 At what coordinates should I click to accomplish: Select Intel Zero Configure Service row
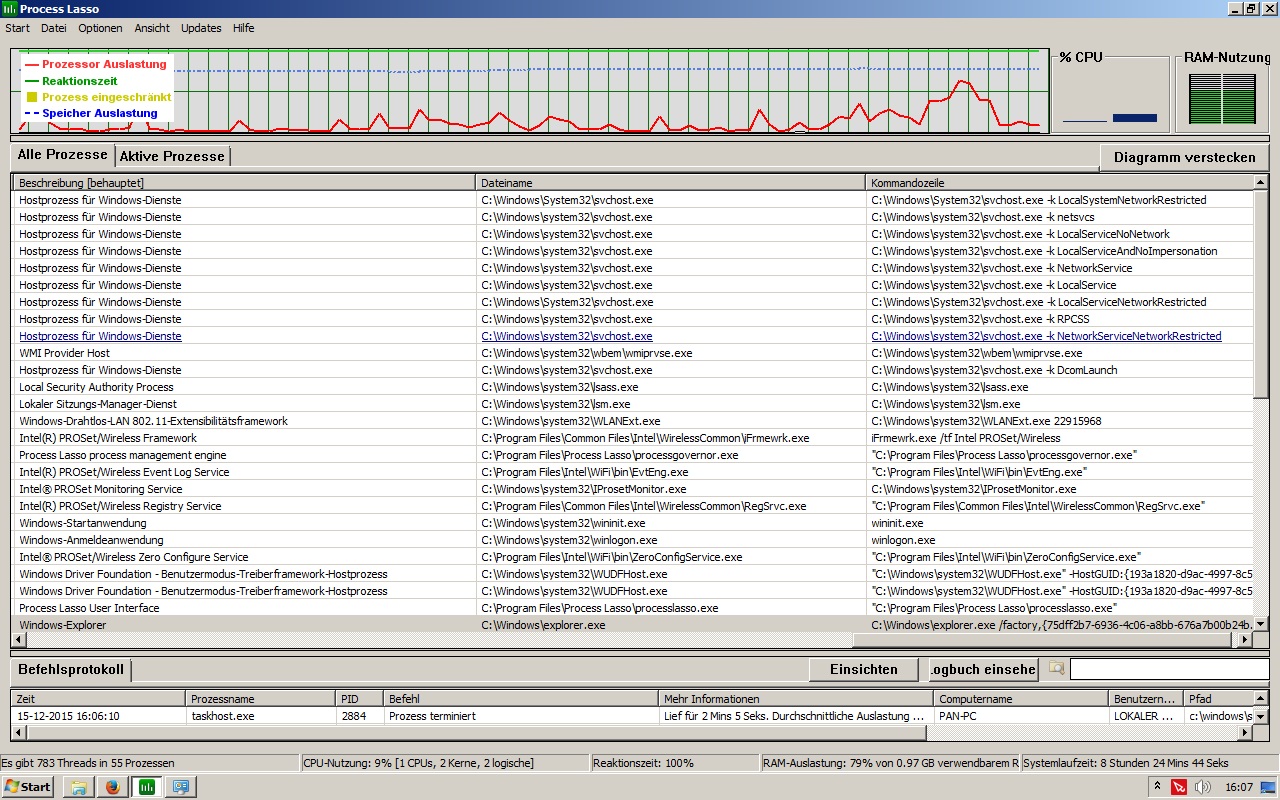(632, 557)
